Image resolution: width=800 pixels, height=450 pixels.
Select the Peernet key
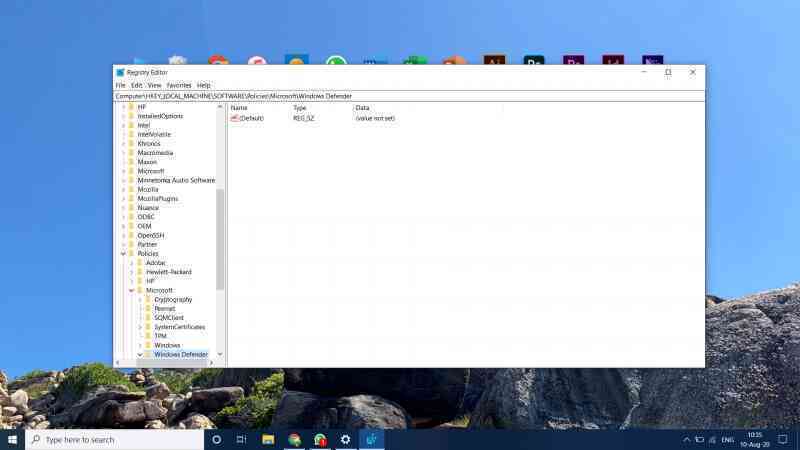164,309
